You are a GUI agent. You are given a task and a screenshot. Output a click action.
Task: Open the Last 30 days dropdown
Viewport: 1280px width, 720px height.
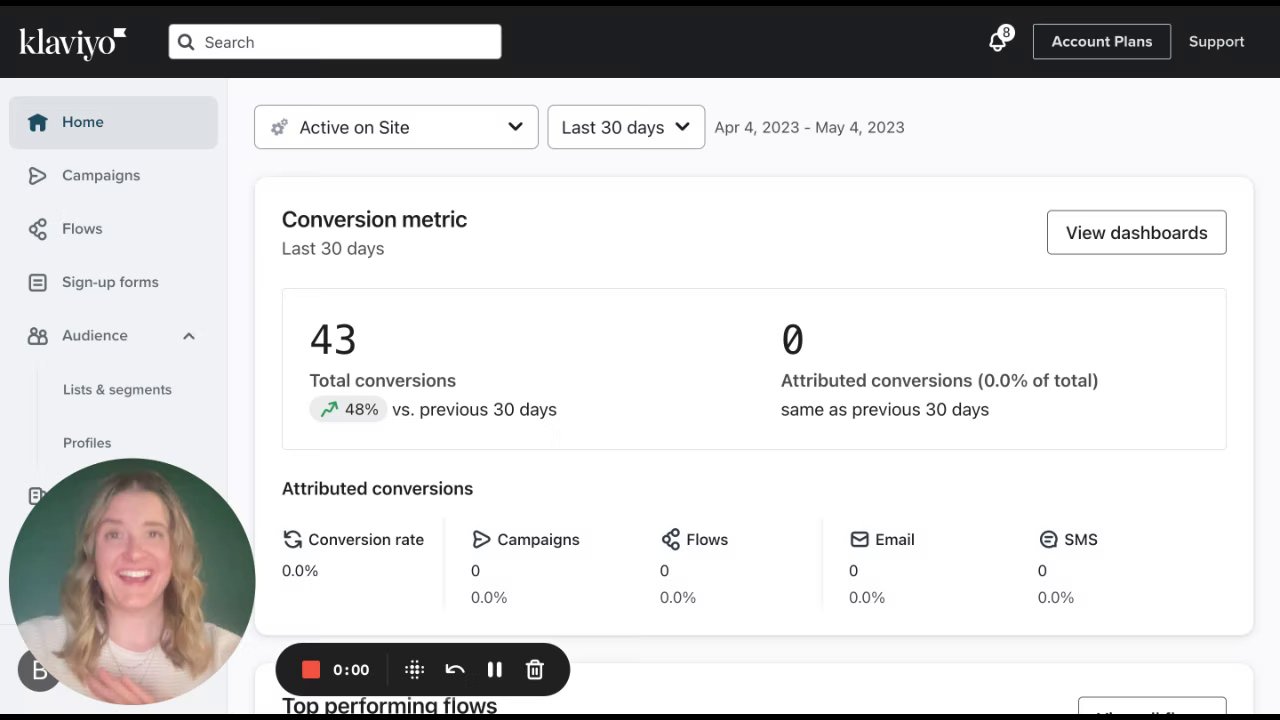[626, 127]
